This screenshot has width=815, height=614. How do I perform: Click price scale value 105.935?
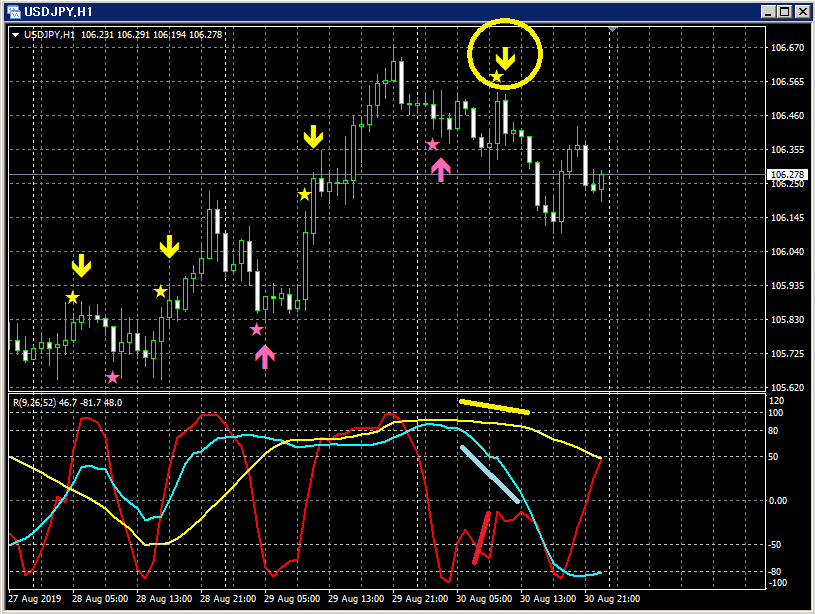point(787,286)
